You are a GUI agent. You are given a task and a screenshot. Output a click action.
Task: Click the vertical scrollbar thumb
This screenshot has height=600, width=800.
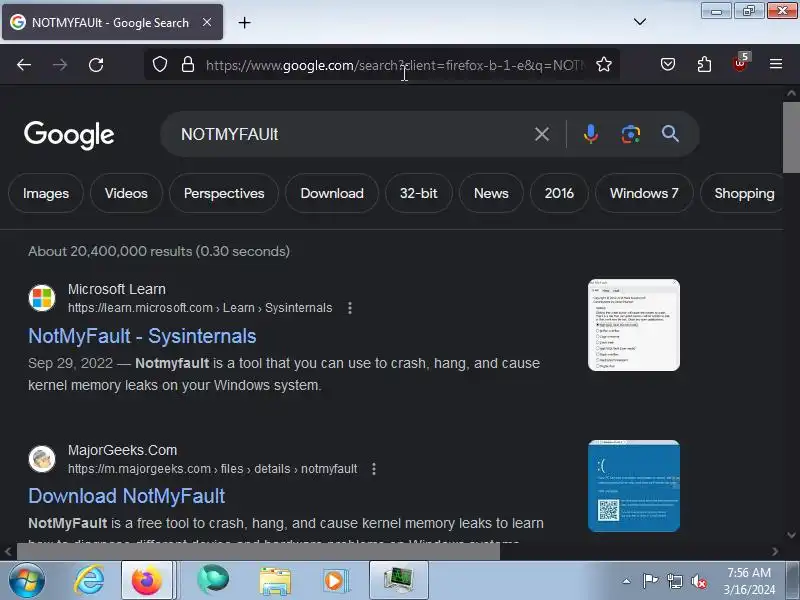pos(791,137)
